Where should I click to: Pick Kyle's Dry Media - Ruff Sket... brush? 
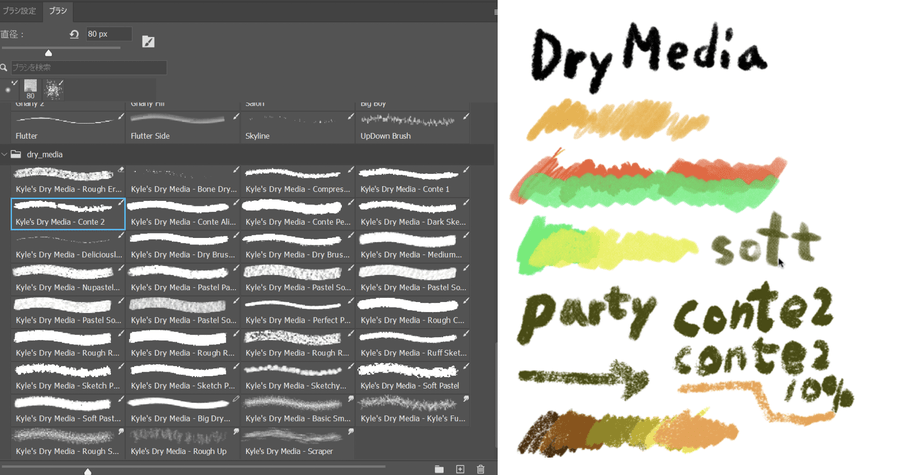(413, 344)
